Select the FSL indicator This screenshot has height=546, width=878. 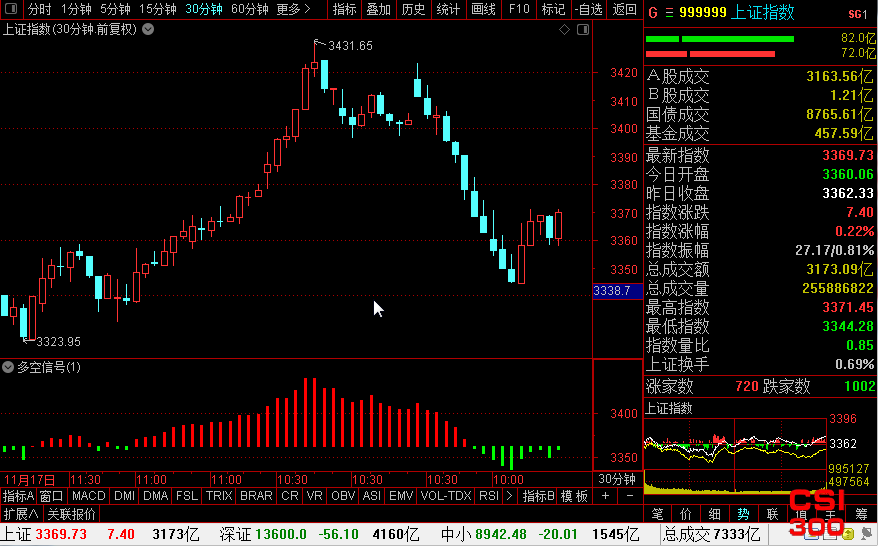coord(187,496)
